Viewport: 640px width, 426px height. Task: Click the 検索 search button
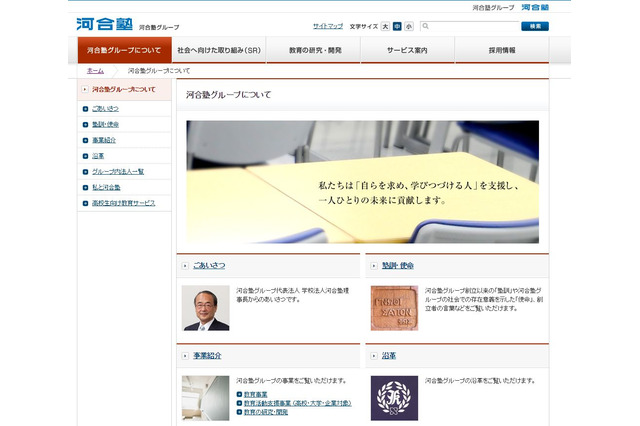click(x=535, y=26)
